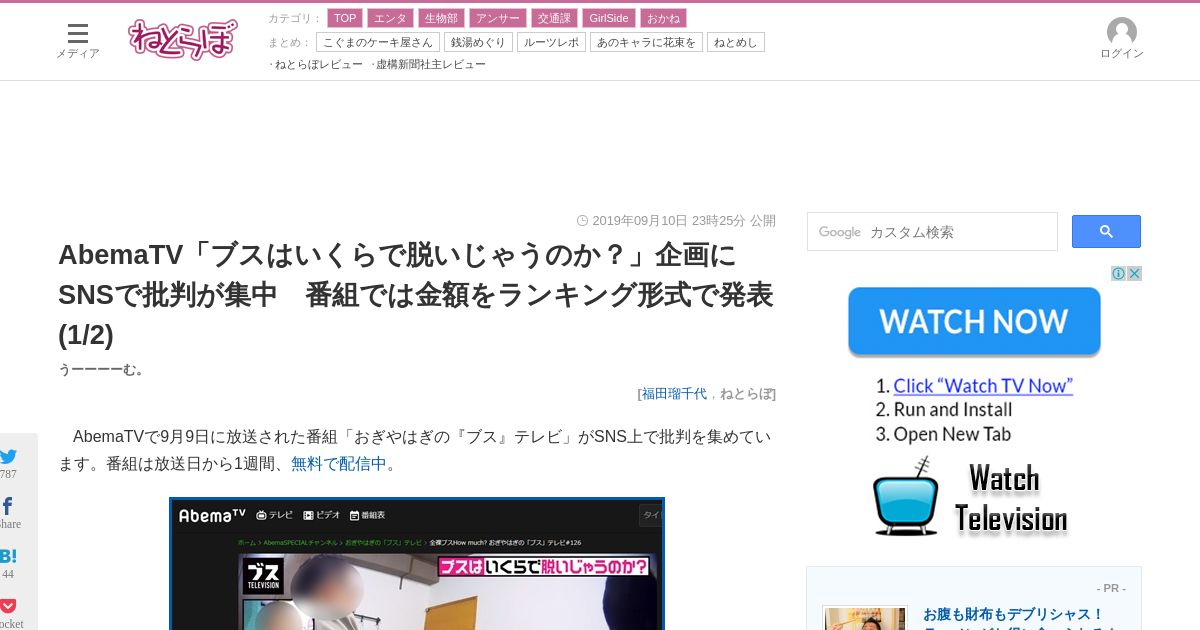Click the PR article thumbnail image
This screenshot has width=1200, height=630.
pyautogui.click(x=865, y=619)
